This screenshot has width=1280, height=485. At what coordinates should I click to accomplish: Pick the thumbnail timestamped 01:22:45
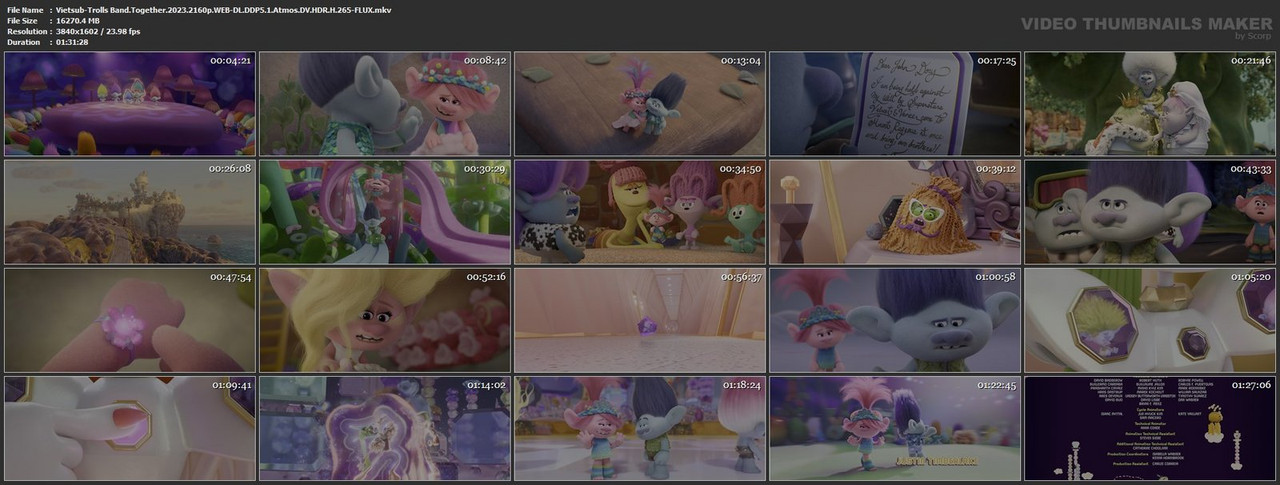click(895, 428)
